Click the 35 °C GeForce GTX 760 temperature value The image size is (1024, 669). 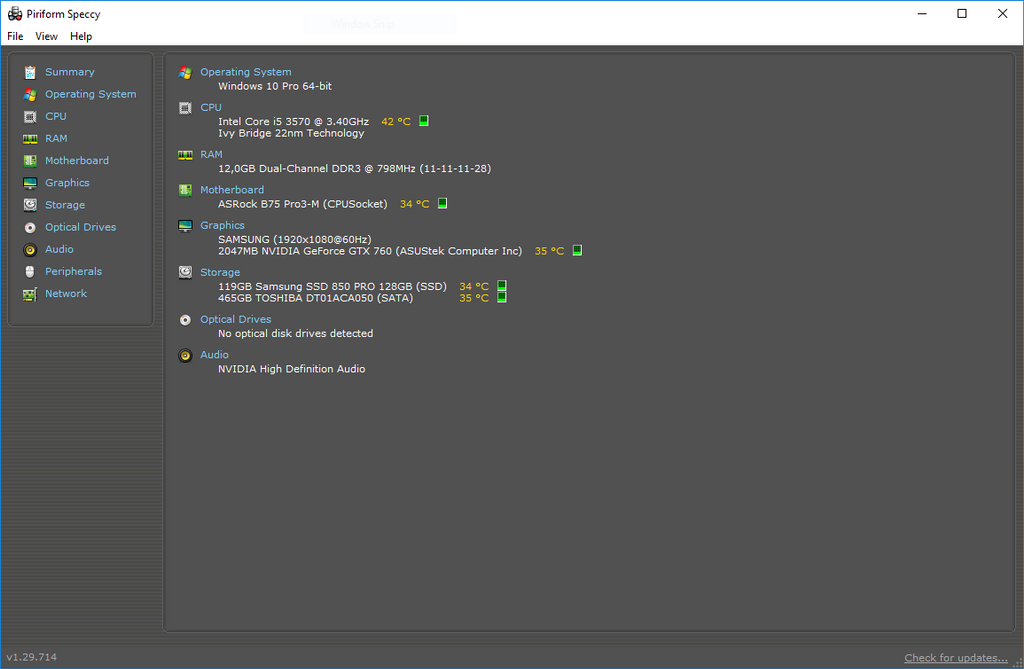tap(549, 251)
